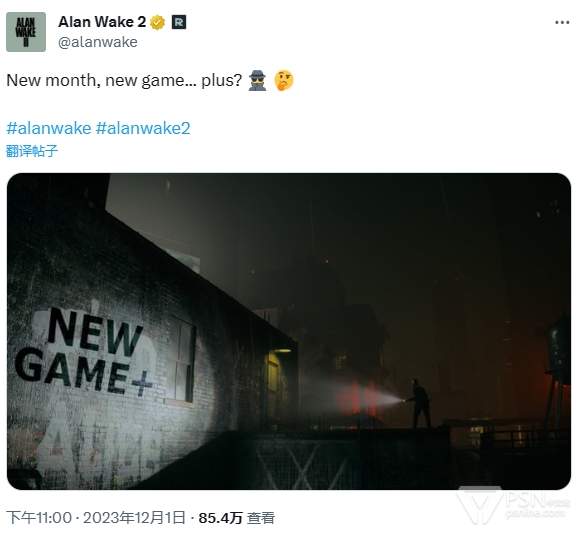Click the 翻译帖子 translate post link
The height and width of the screenshot is (536, 582).
click(x=32, y=151)
